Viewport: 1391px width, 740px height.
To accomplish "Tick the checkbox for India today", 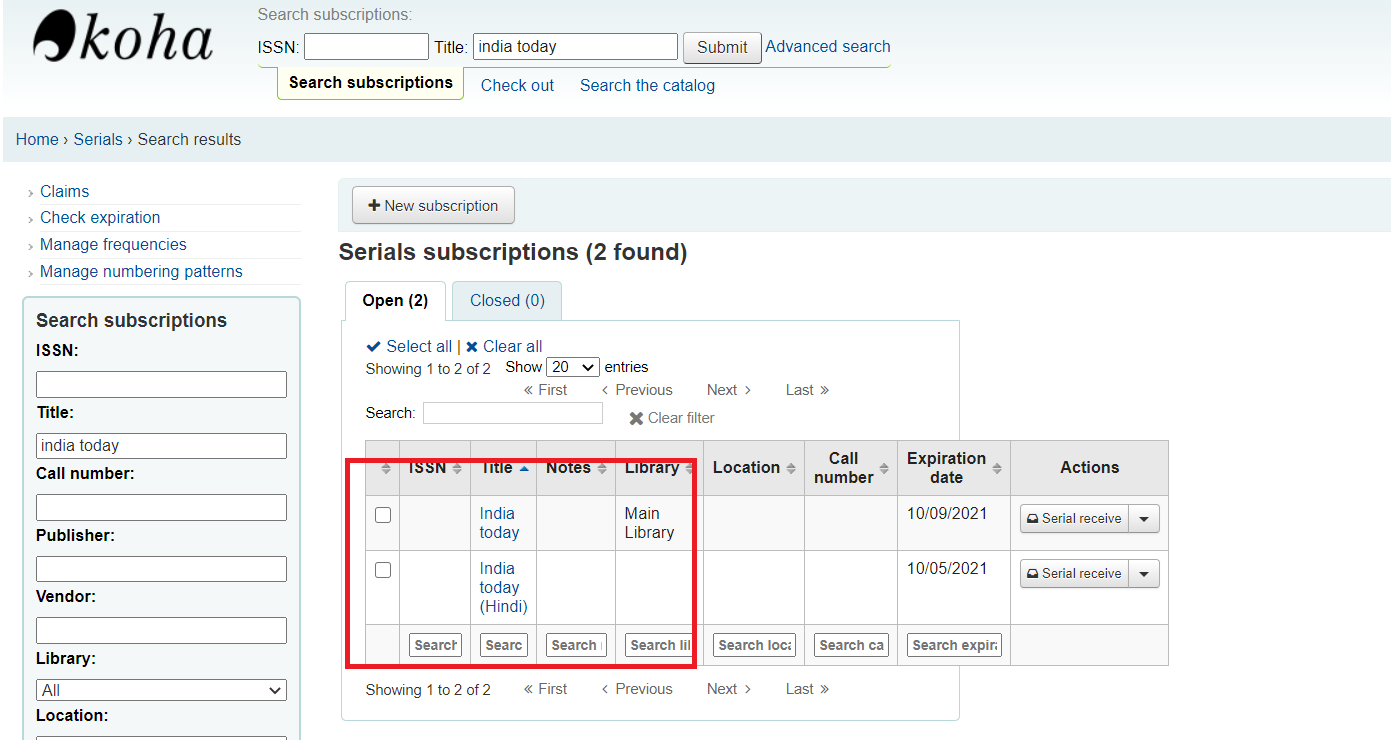I will click(x=383, y=516).
